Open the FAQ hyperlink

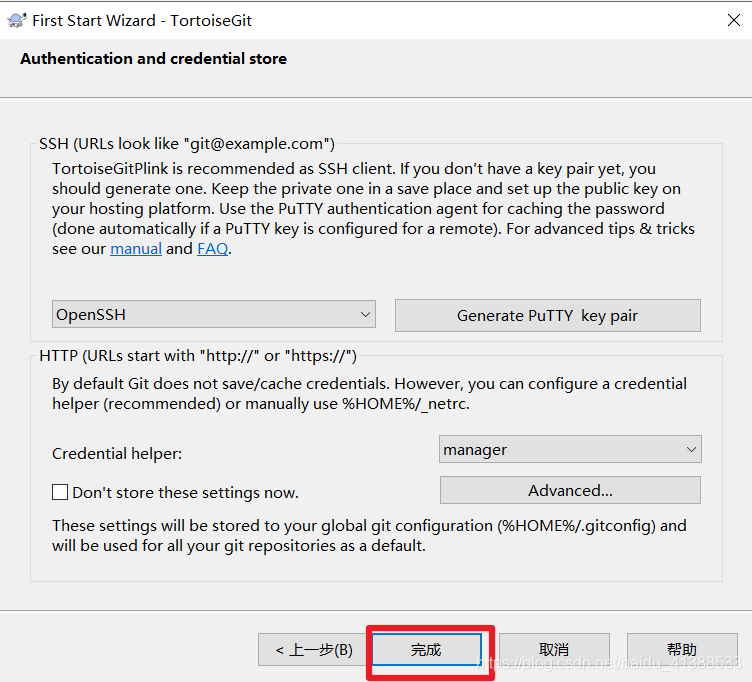point(212,249)
